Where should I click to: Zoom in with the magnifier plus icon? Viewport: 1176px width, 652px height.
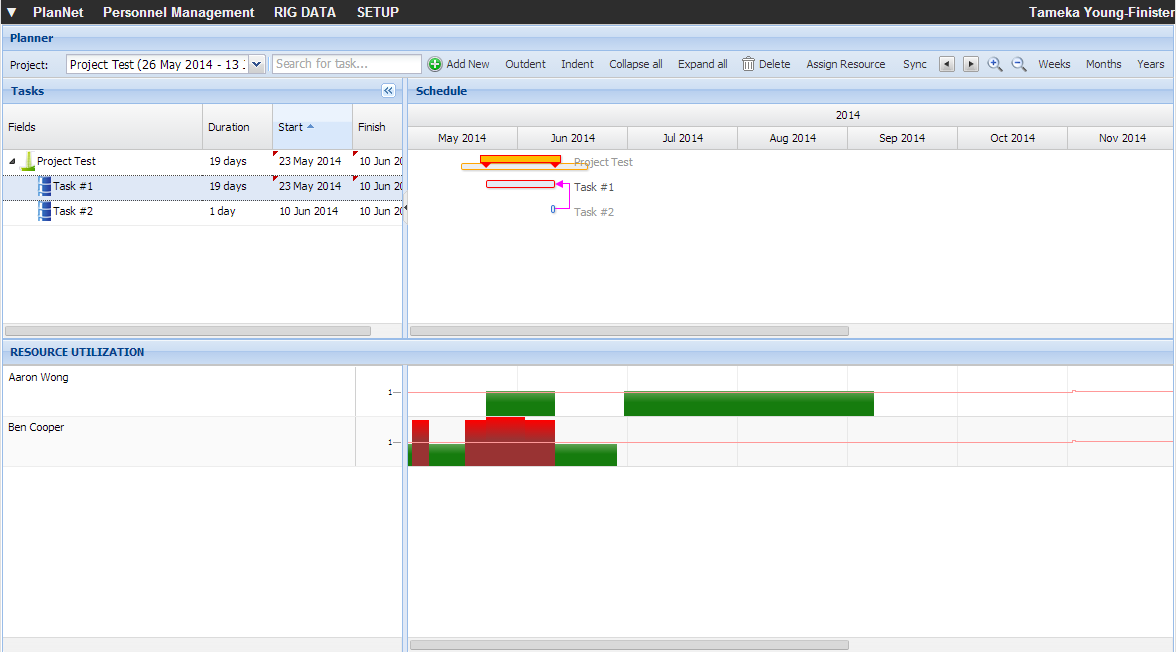point(995,64)
